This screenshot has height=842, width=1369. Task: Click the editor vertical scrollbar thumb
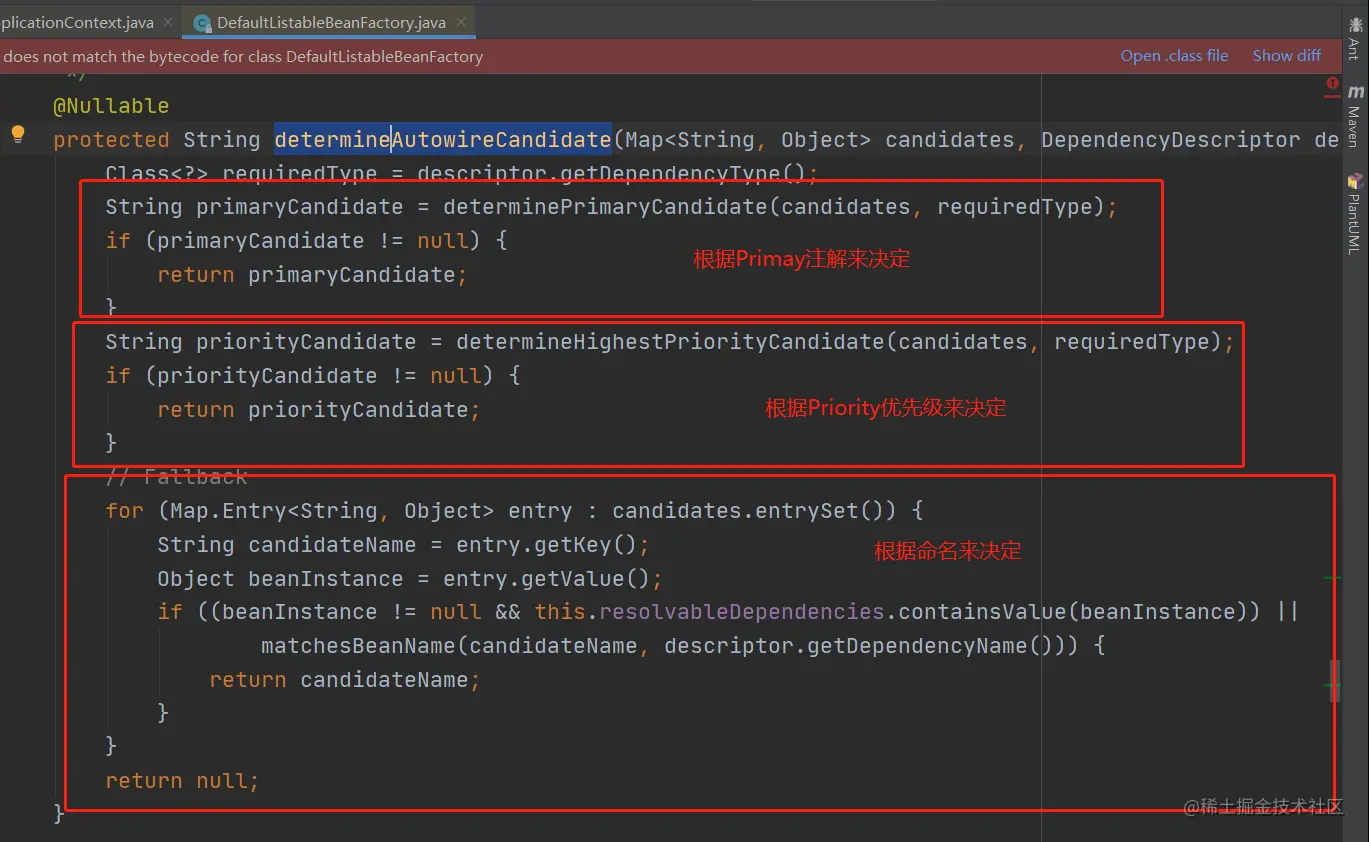tap(1334, 680)
